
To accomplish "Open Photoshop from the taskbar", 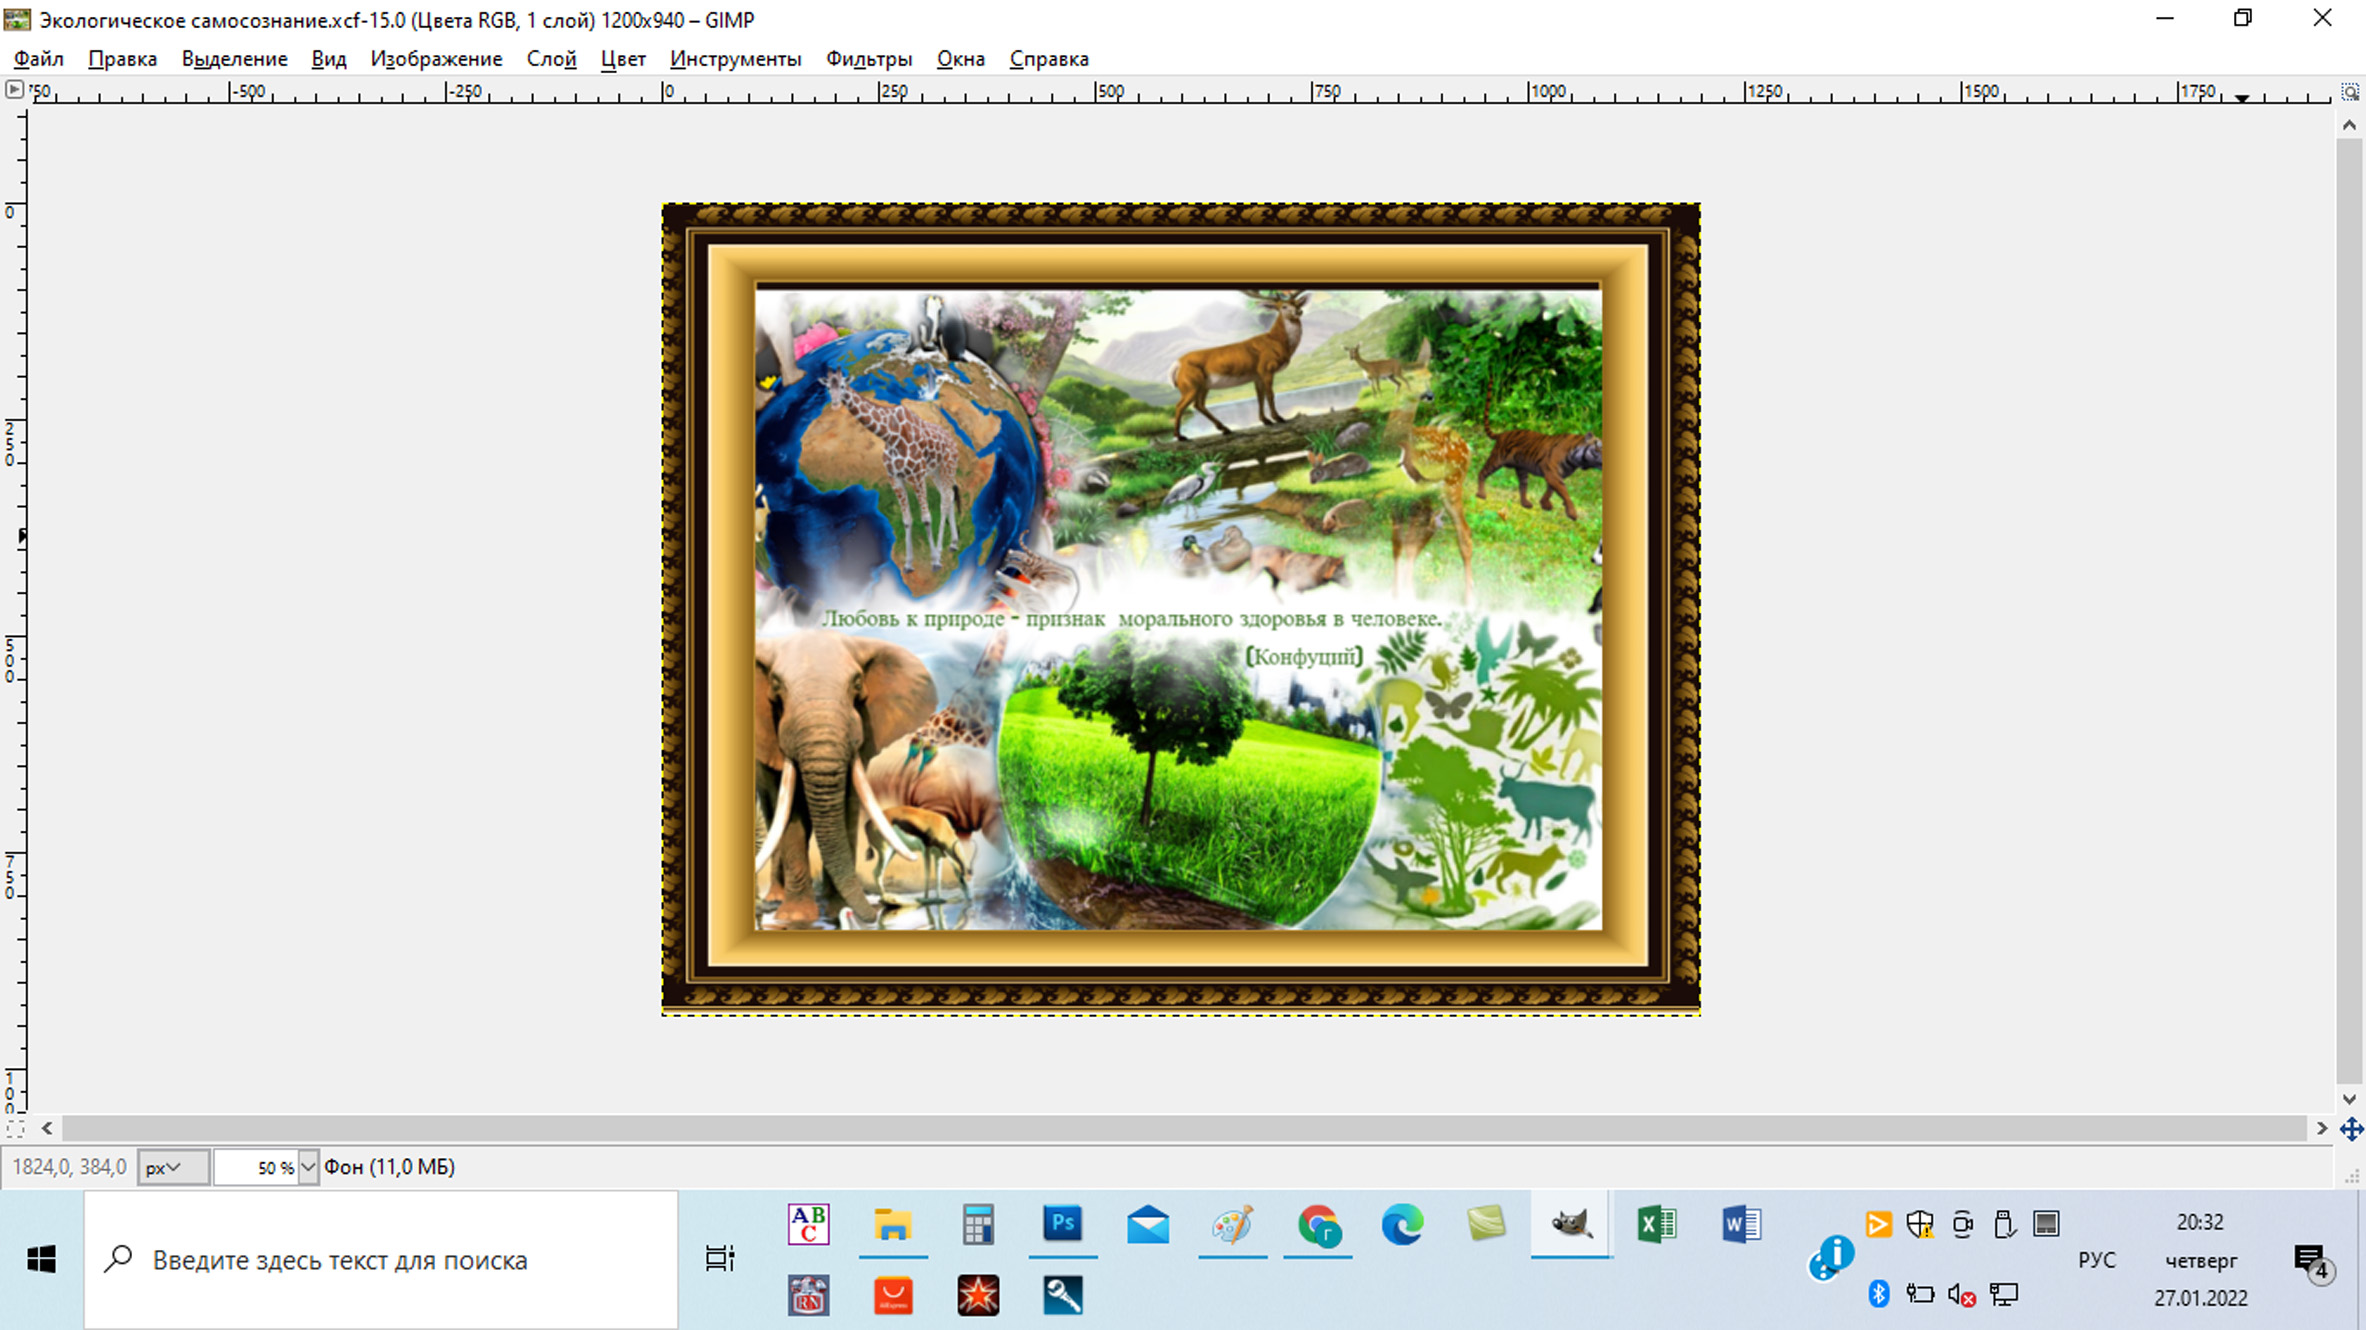I will pos(1062,1224).
